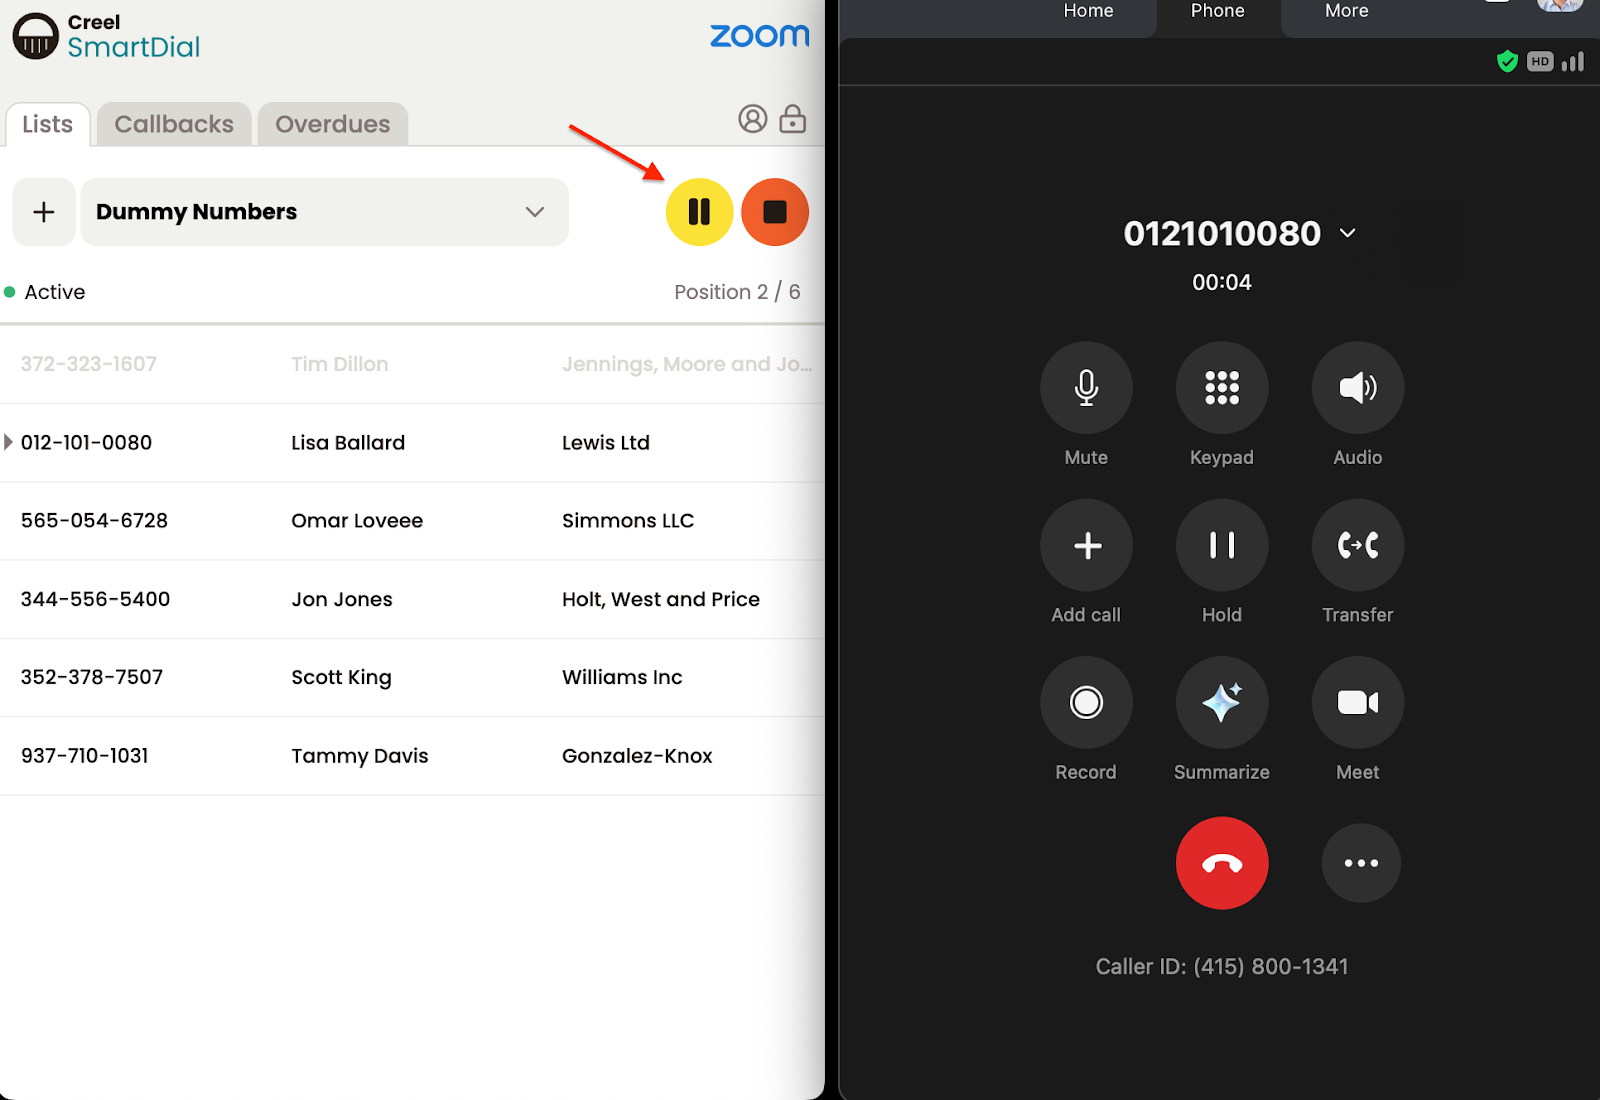Add a new list with plus button
Image resolution: width=1600 pixels, height=1100 pixels.
point(44,212)
